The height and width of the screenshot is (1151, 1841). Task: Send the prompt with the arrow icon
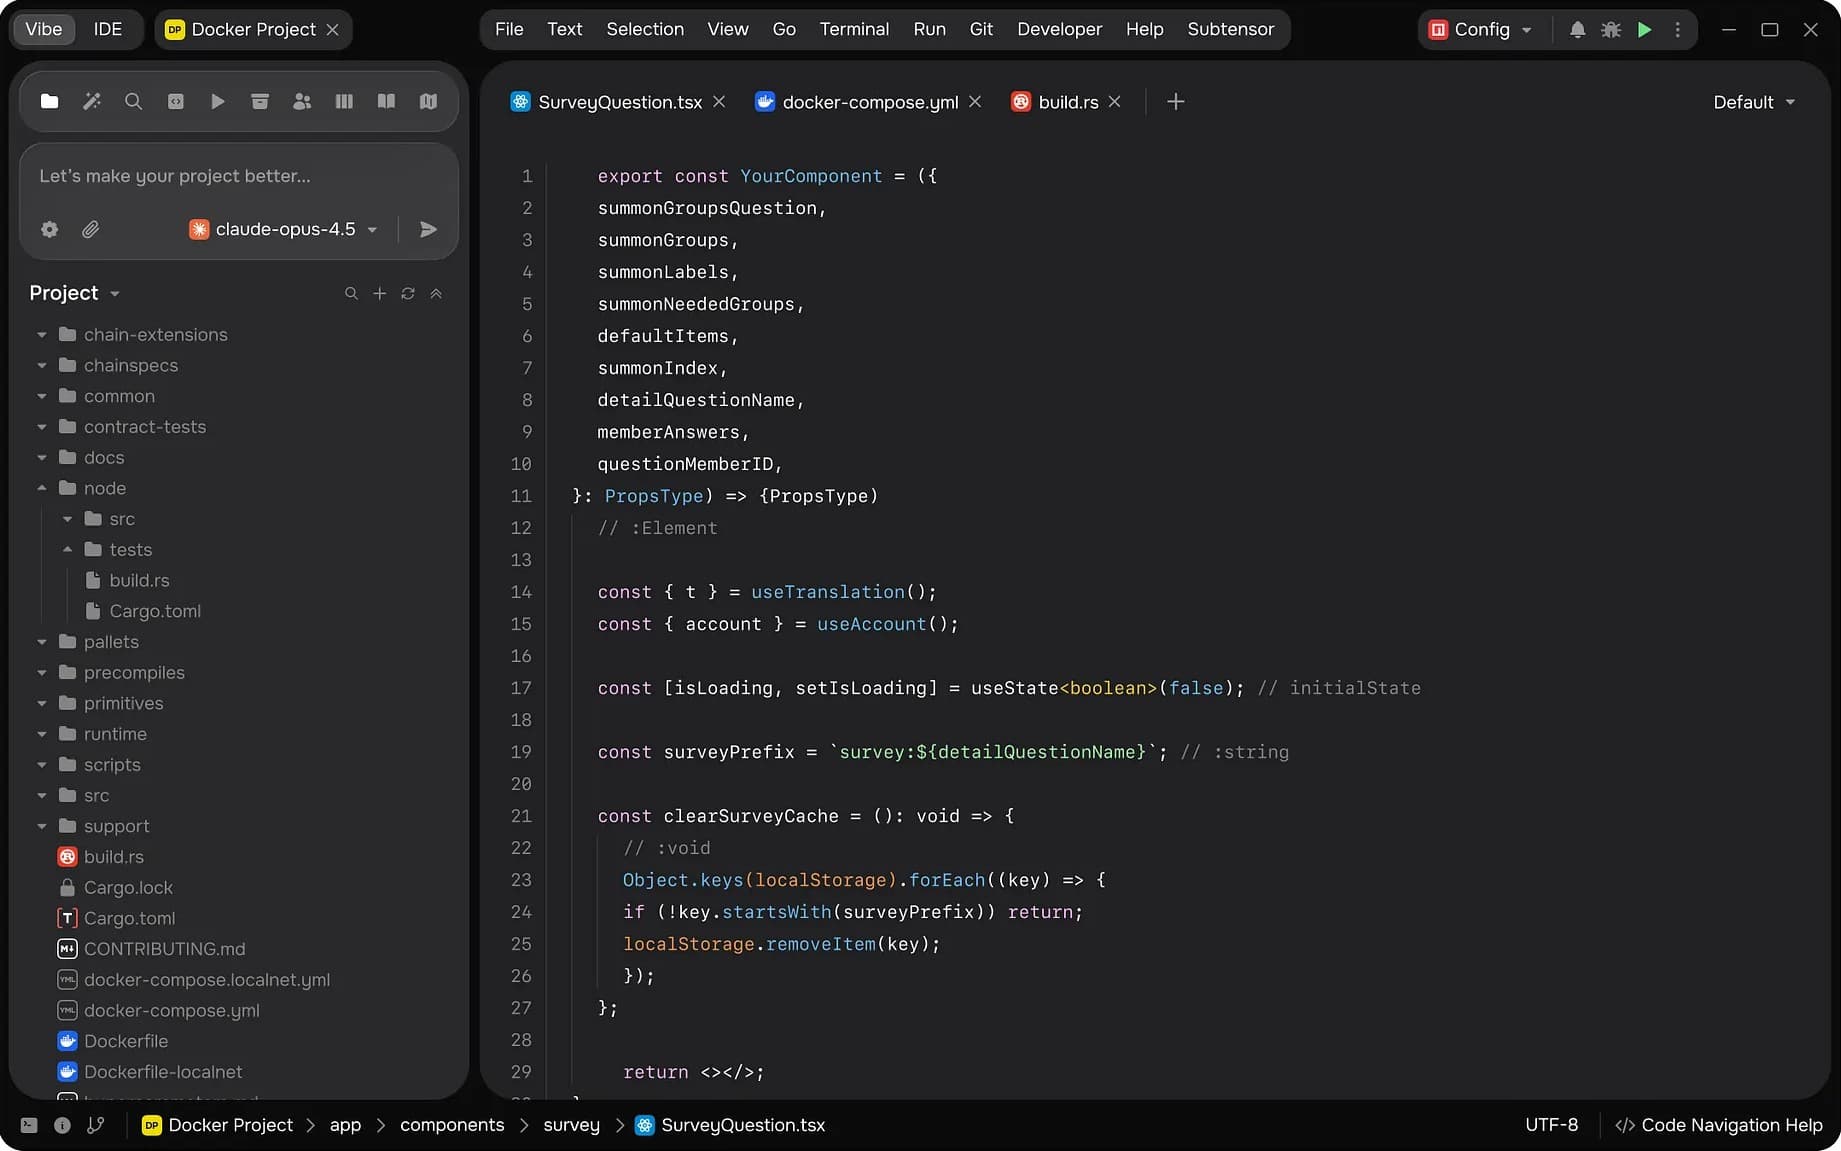pos(428,229)
